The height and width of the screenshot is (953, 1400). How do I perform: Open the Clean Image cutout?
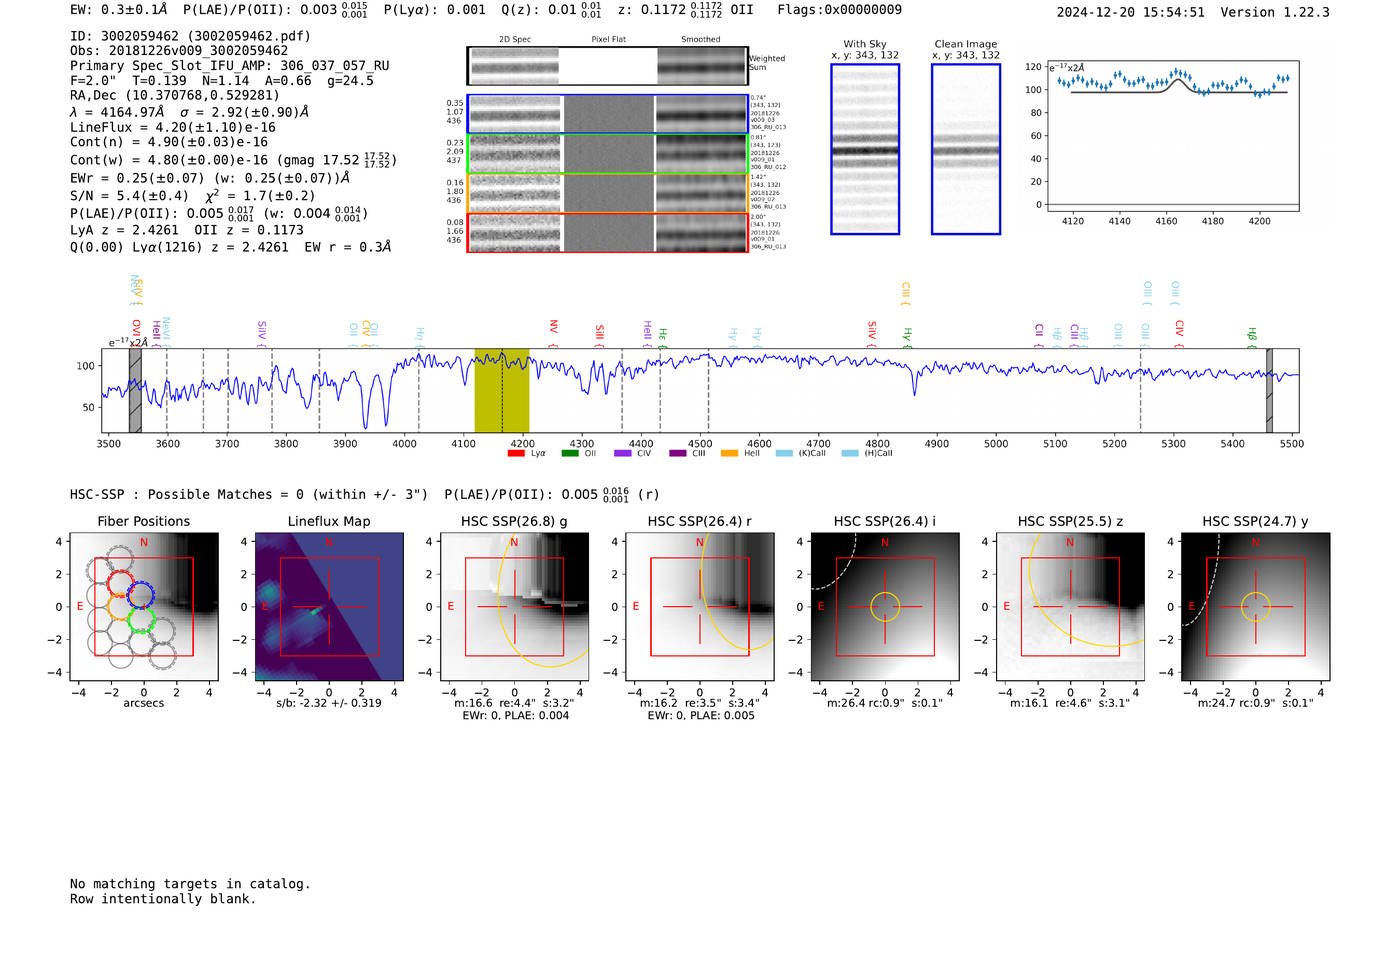pyautogui.click(x=966, y=149)
